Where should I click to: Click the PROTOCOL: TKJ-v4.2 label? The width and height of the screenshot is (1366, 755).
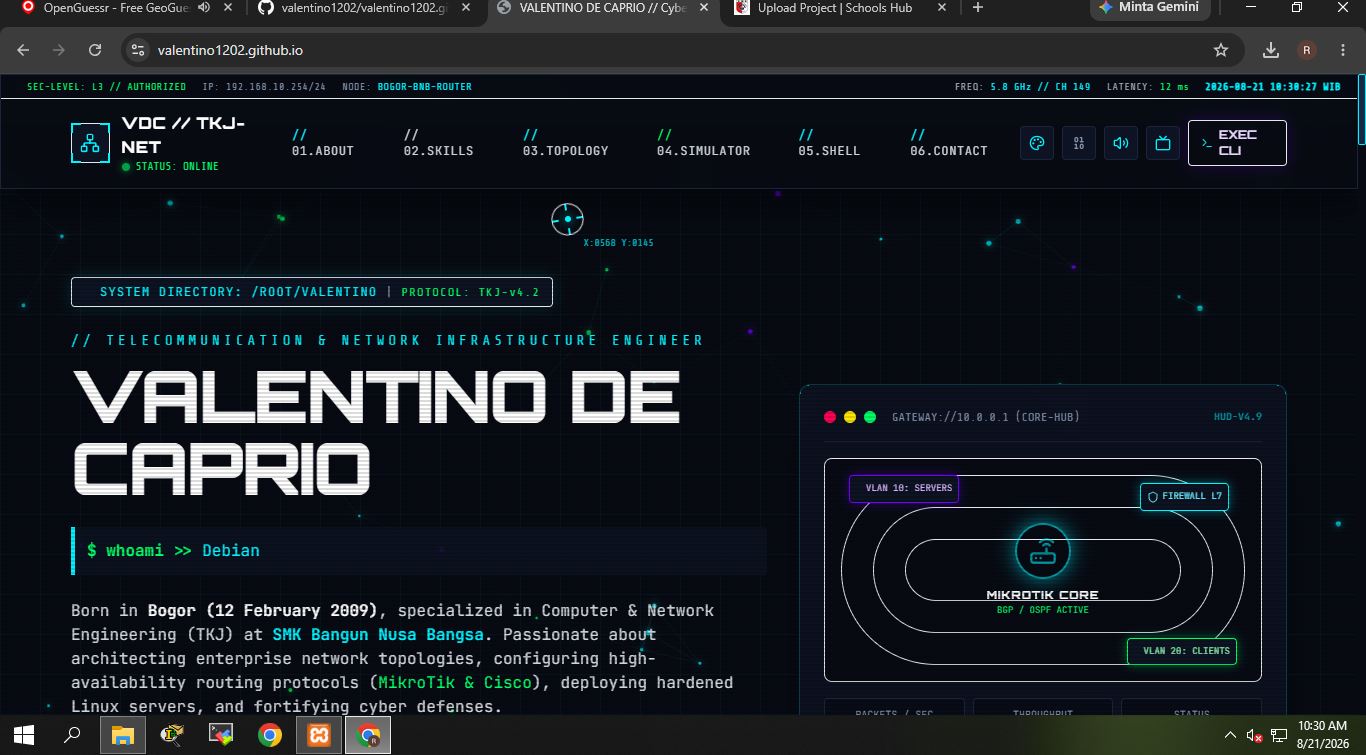[470, 292]
